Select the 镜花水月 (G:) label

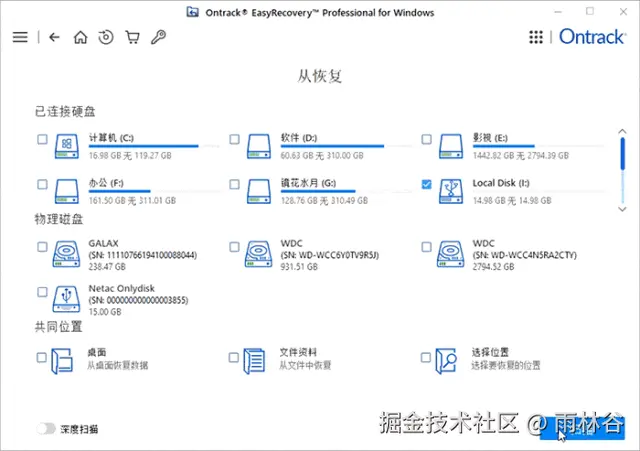tap(309, 183)
